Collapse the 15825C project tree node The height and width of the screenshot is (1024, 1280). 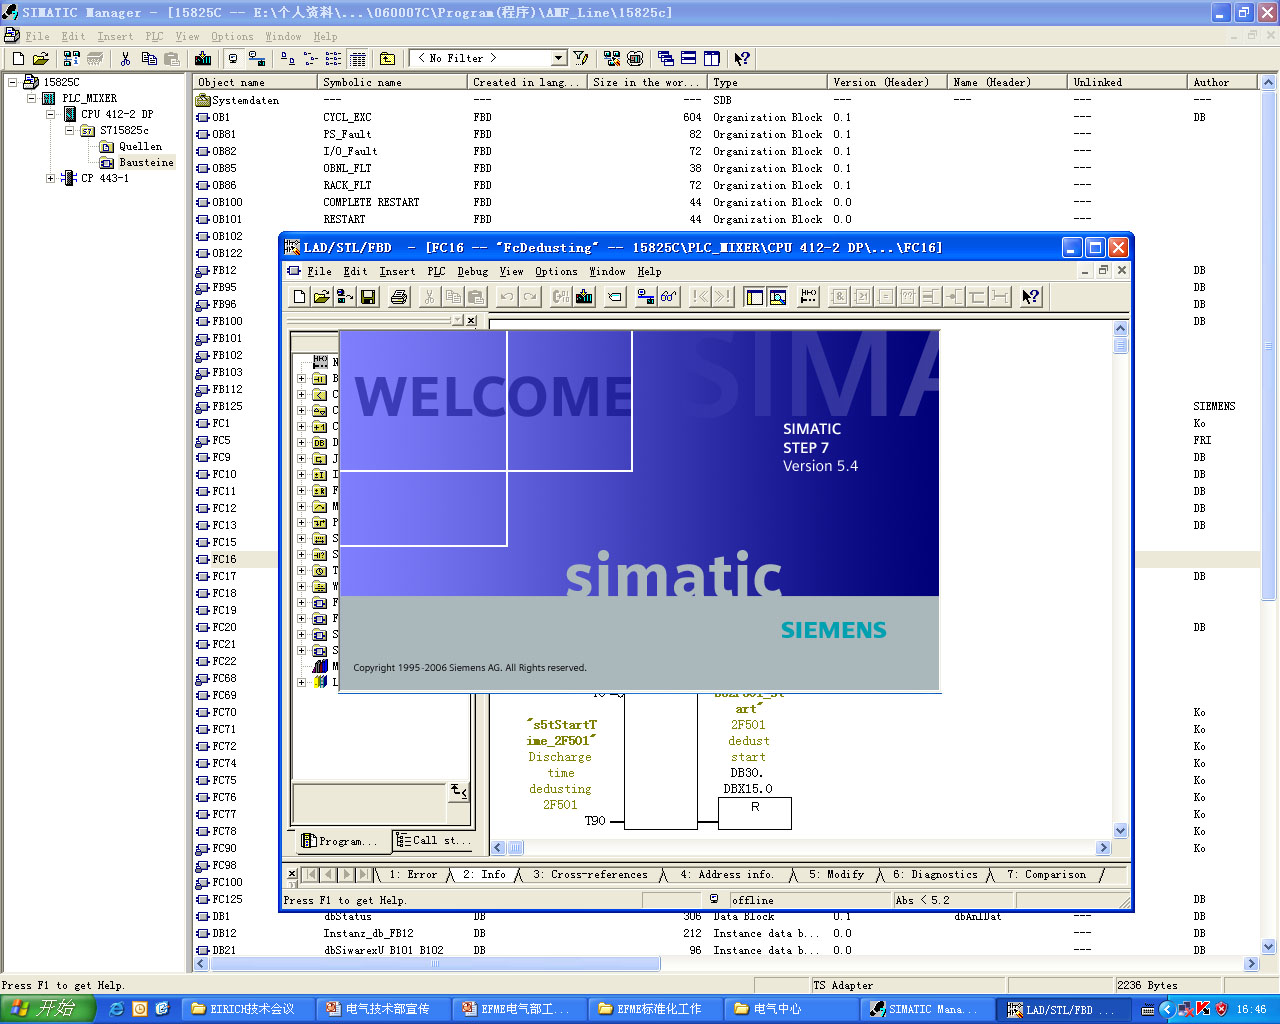(x=13, y=82)
